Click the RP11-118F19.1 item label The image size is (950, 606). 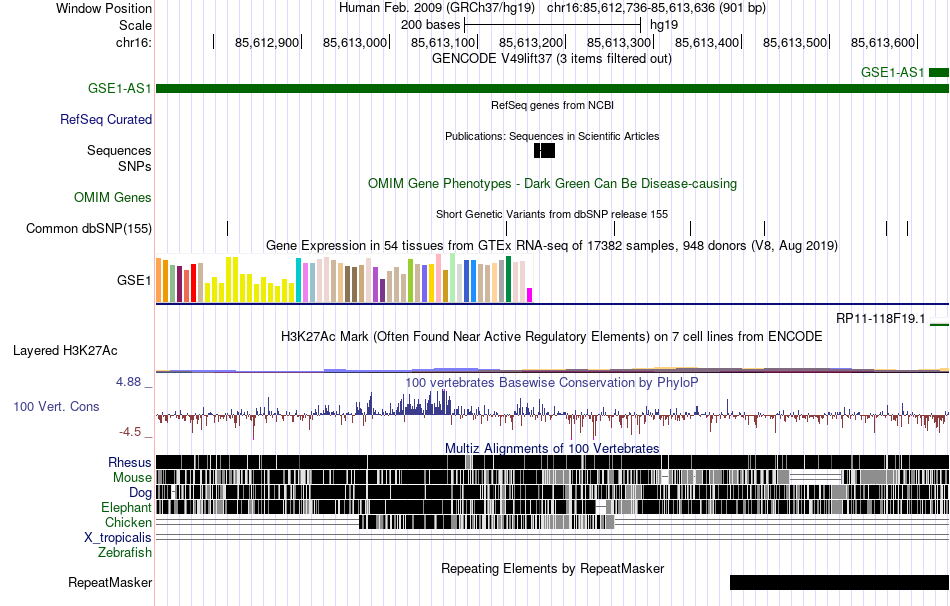click(x=880, y=319)
